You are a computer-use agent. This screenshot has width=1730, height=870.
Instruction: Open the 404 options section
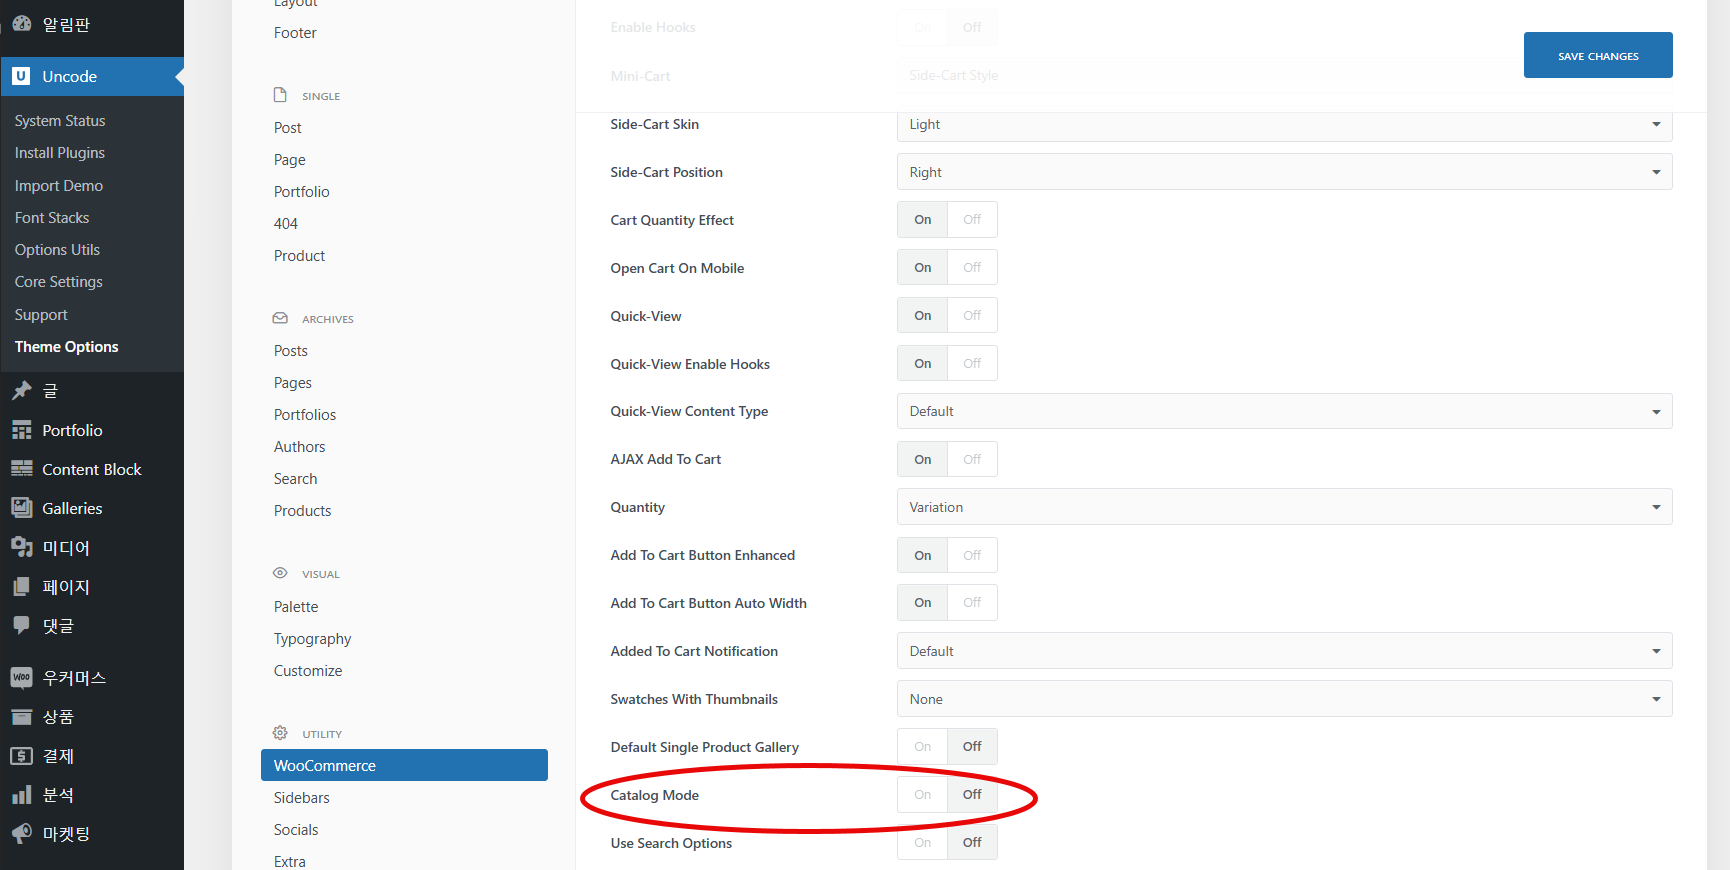286,224
